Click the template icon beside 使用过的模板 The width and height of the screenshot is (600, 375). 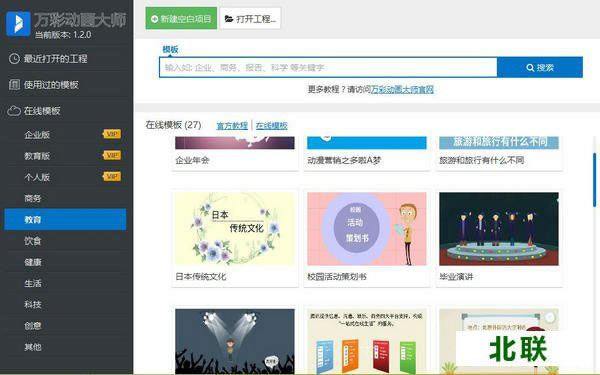14,85
